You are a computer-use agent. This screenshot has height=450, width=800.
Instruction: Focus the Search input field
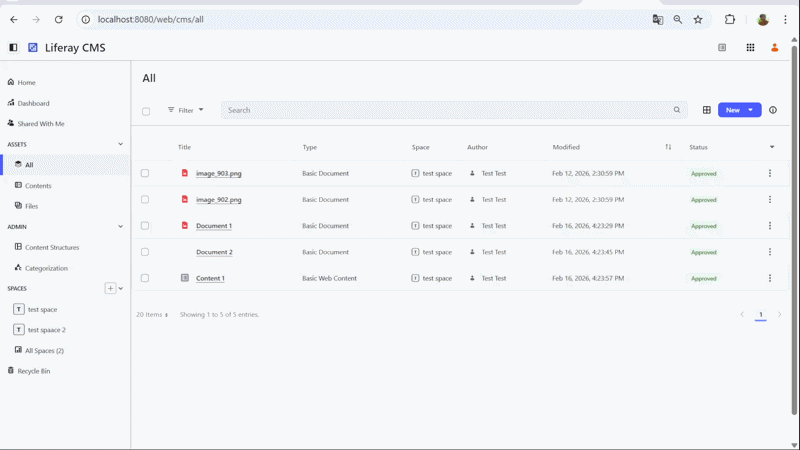(445, 110)
